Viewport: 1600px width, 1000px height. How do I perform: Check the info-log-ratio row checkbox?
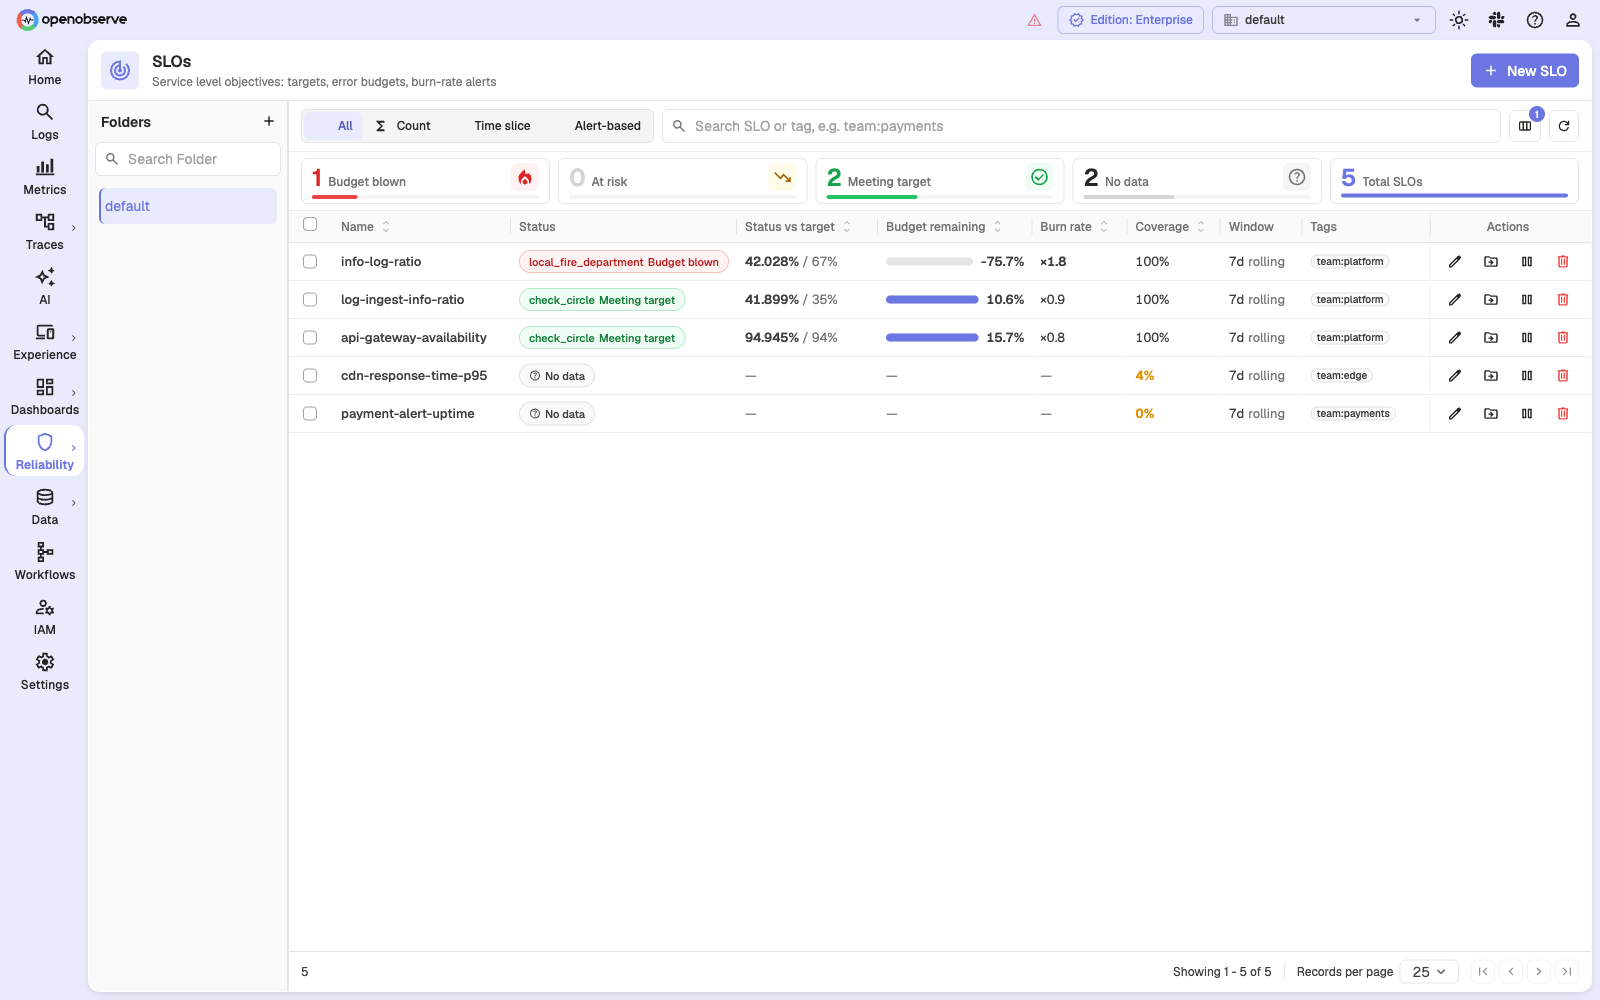[310, 262]
